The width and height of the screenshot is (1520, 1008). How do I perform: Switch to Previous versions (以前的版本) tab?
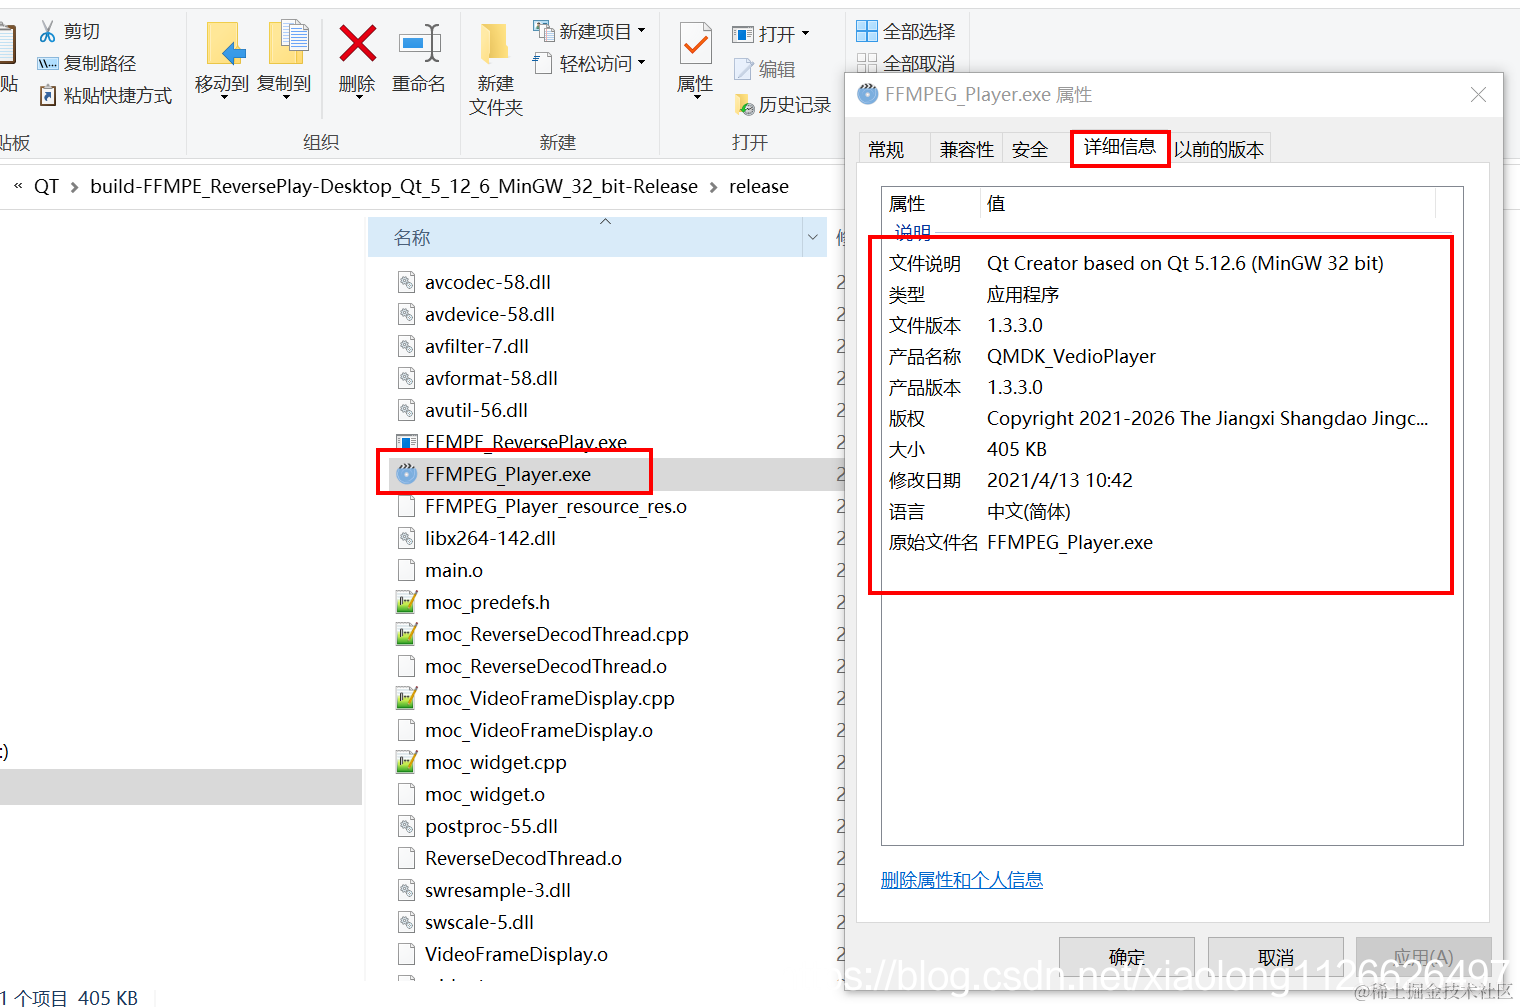1219,149
